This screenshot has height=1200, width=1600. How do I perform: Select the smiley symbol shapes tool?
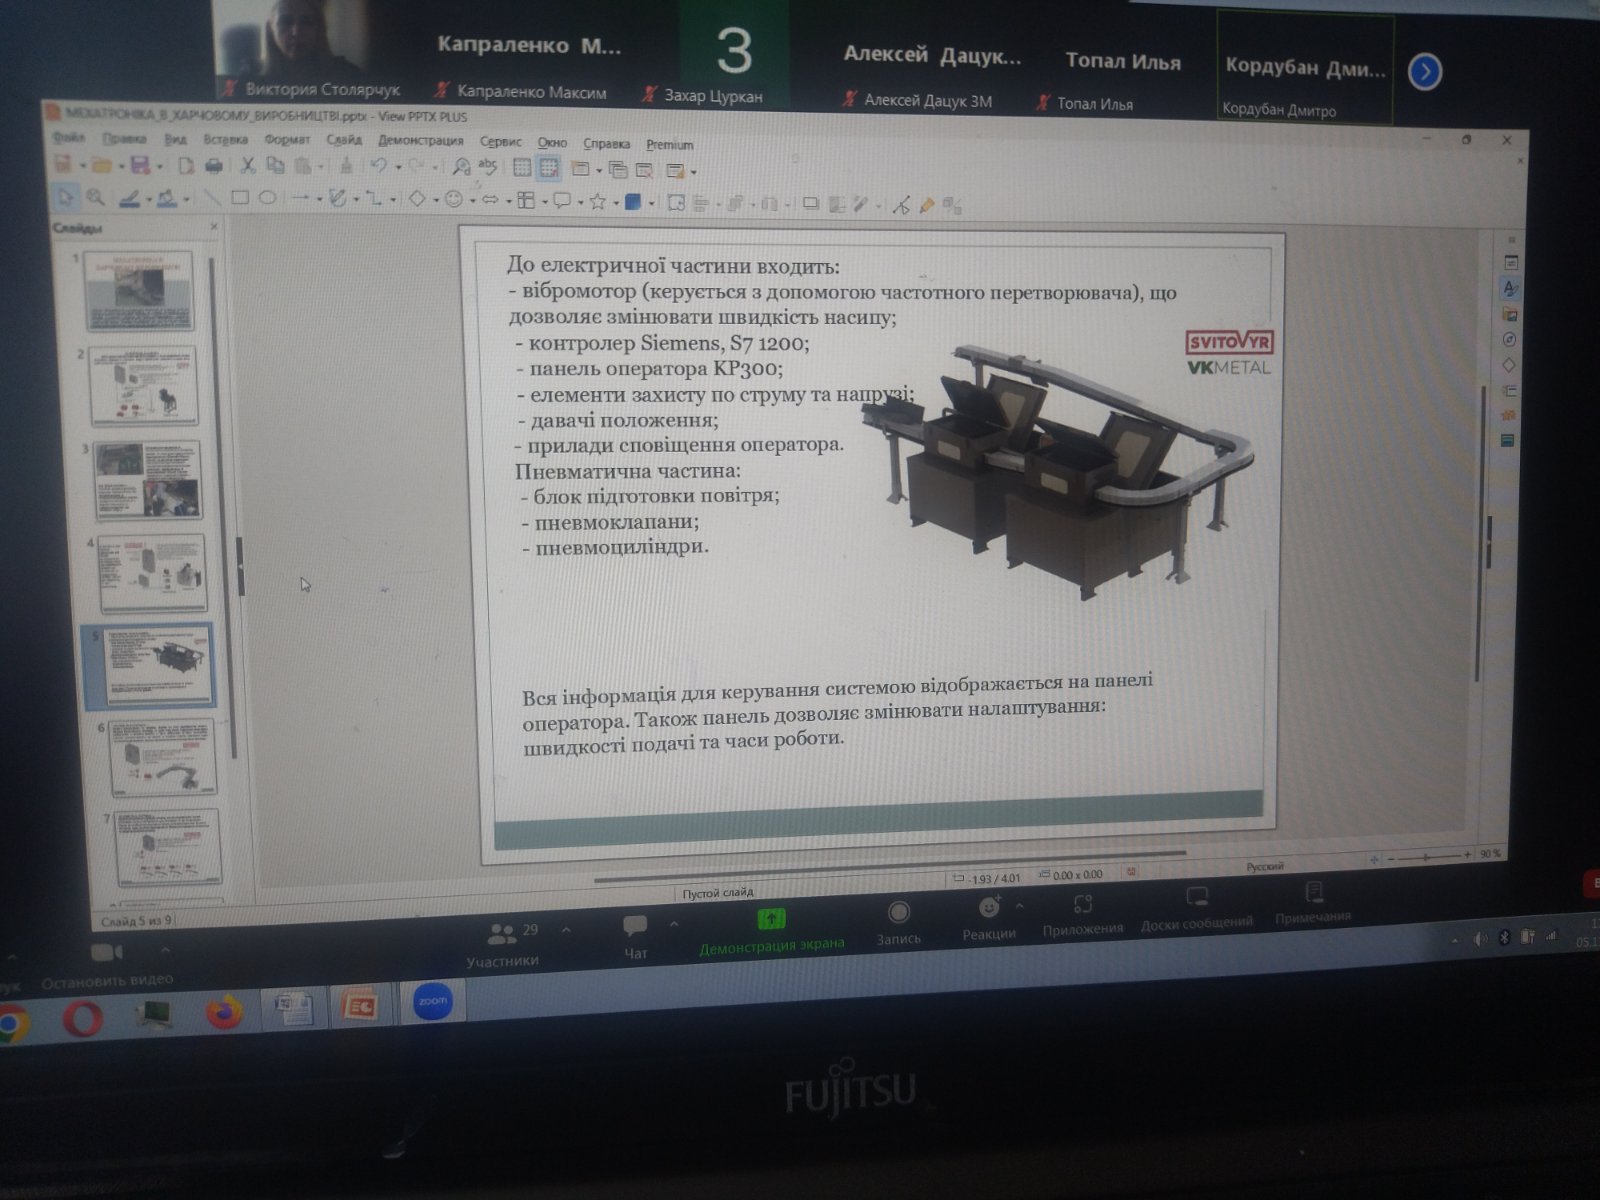click(453, 199)
